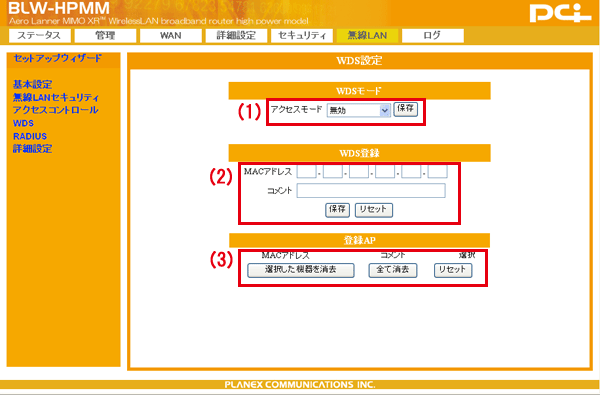Save the WDS mode with 保存 button
Screen dimensions: 600x395
[406, 109]
